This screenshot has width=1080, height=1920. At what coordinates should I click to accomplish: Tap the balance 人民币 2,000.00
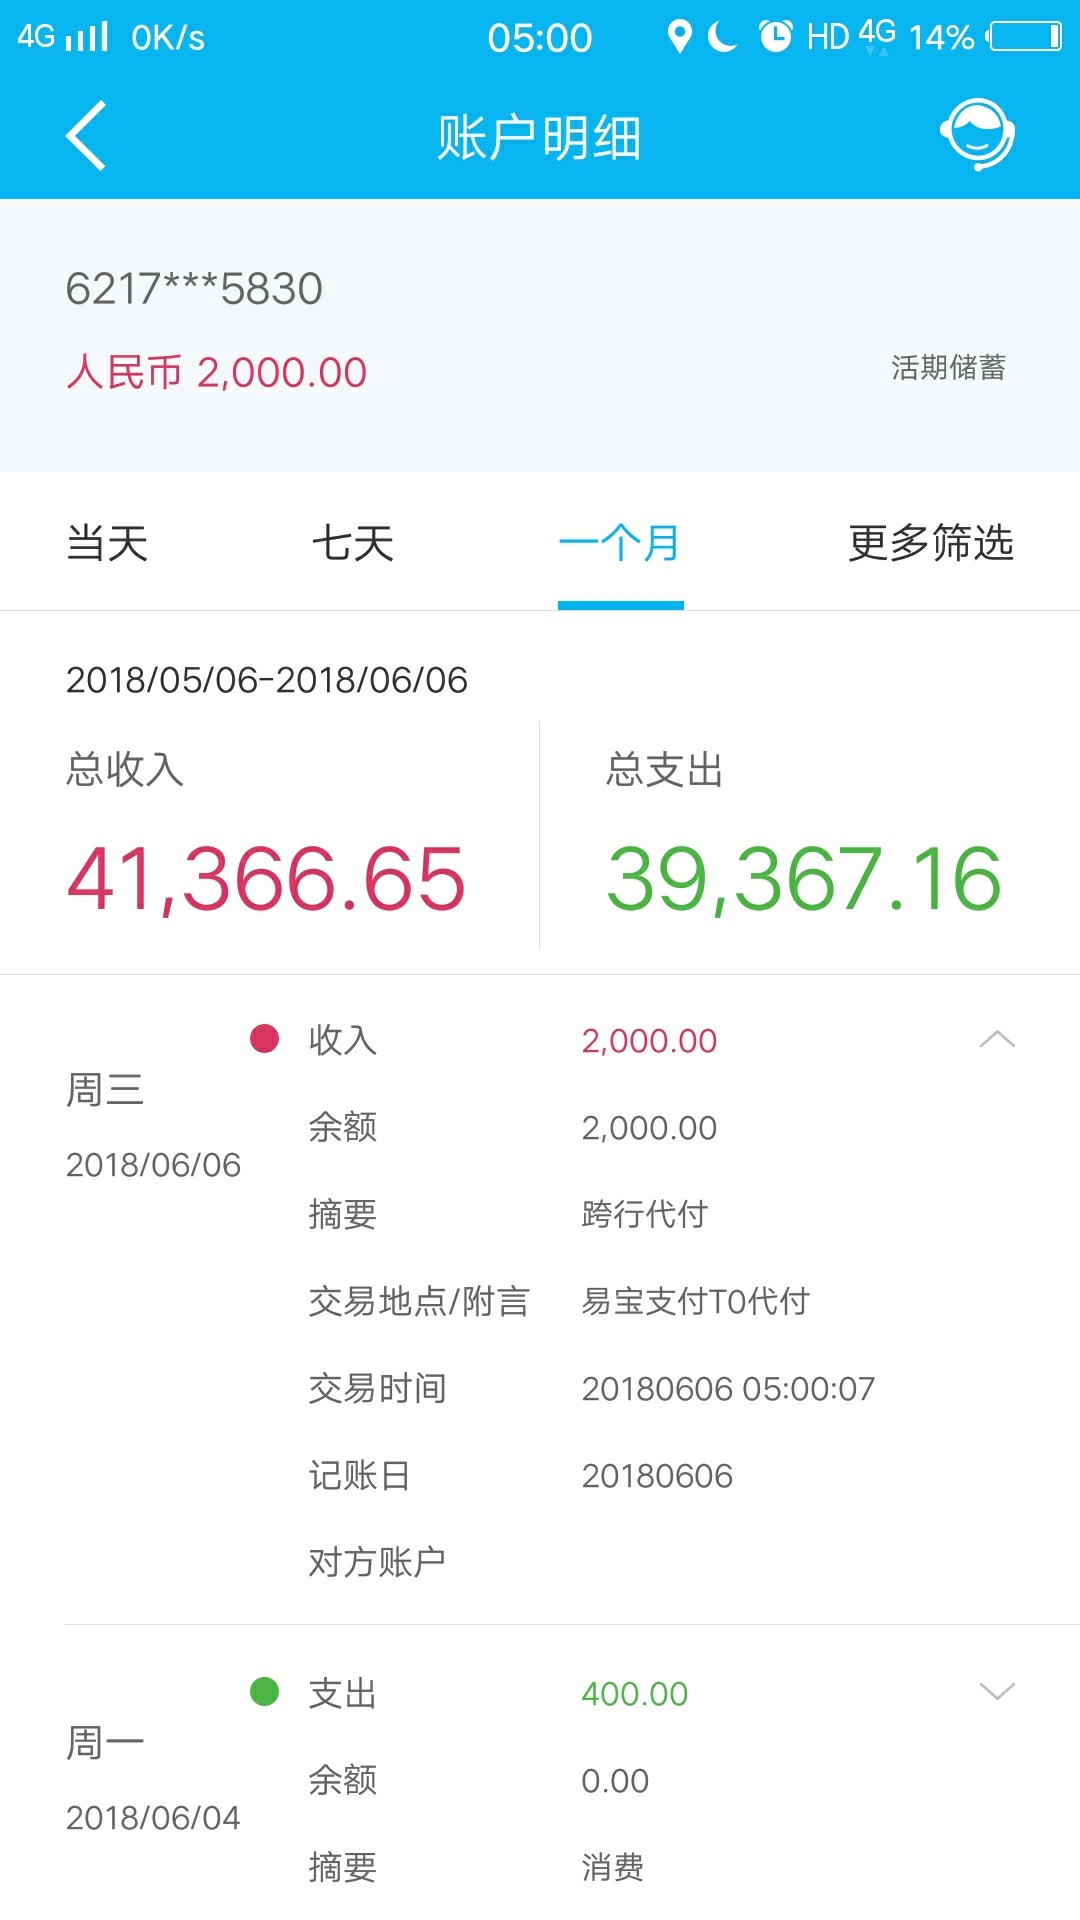(x=216, y=373)
